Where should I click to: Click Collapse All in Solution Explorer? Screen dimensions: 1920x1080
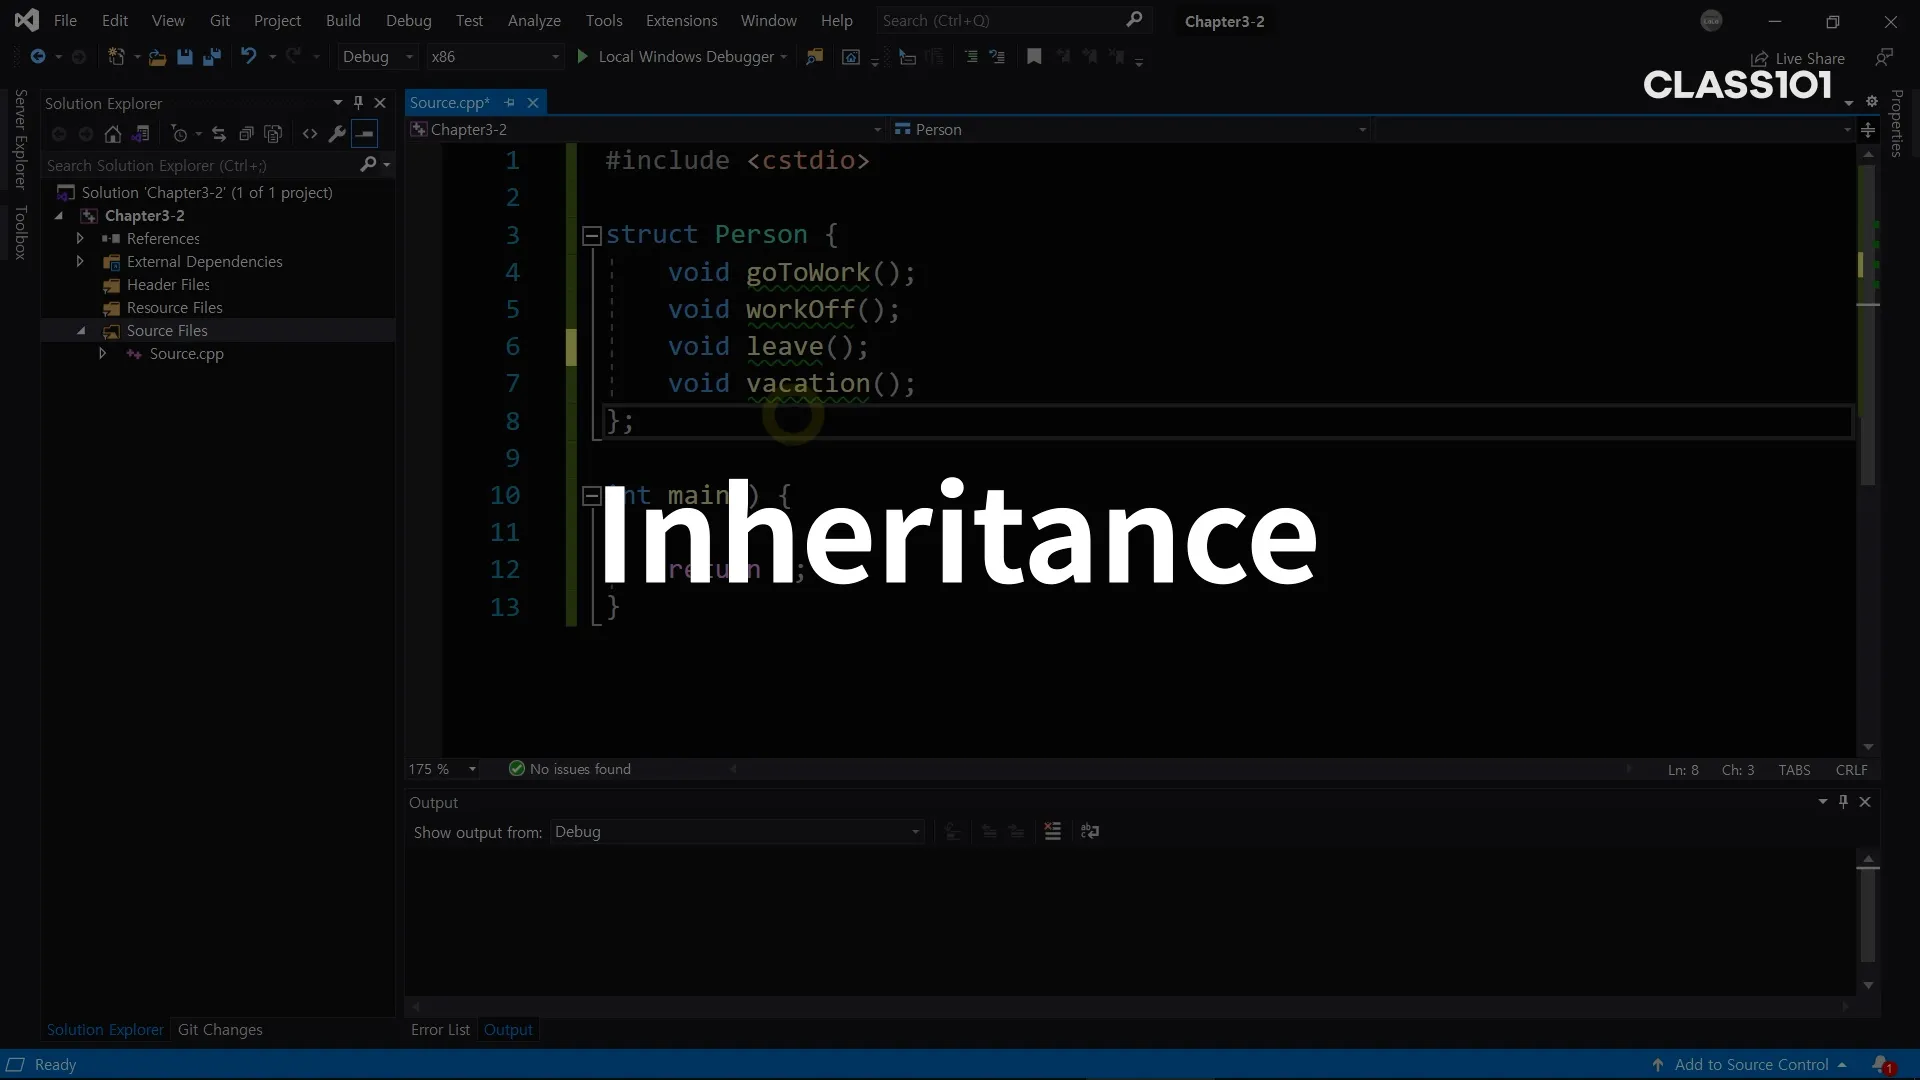tap(246, 134)
